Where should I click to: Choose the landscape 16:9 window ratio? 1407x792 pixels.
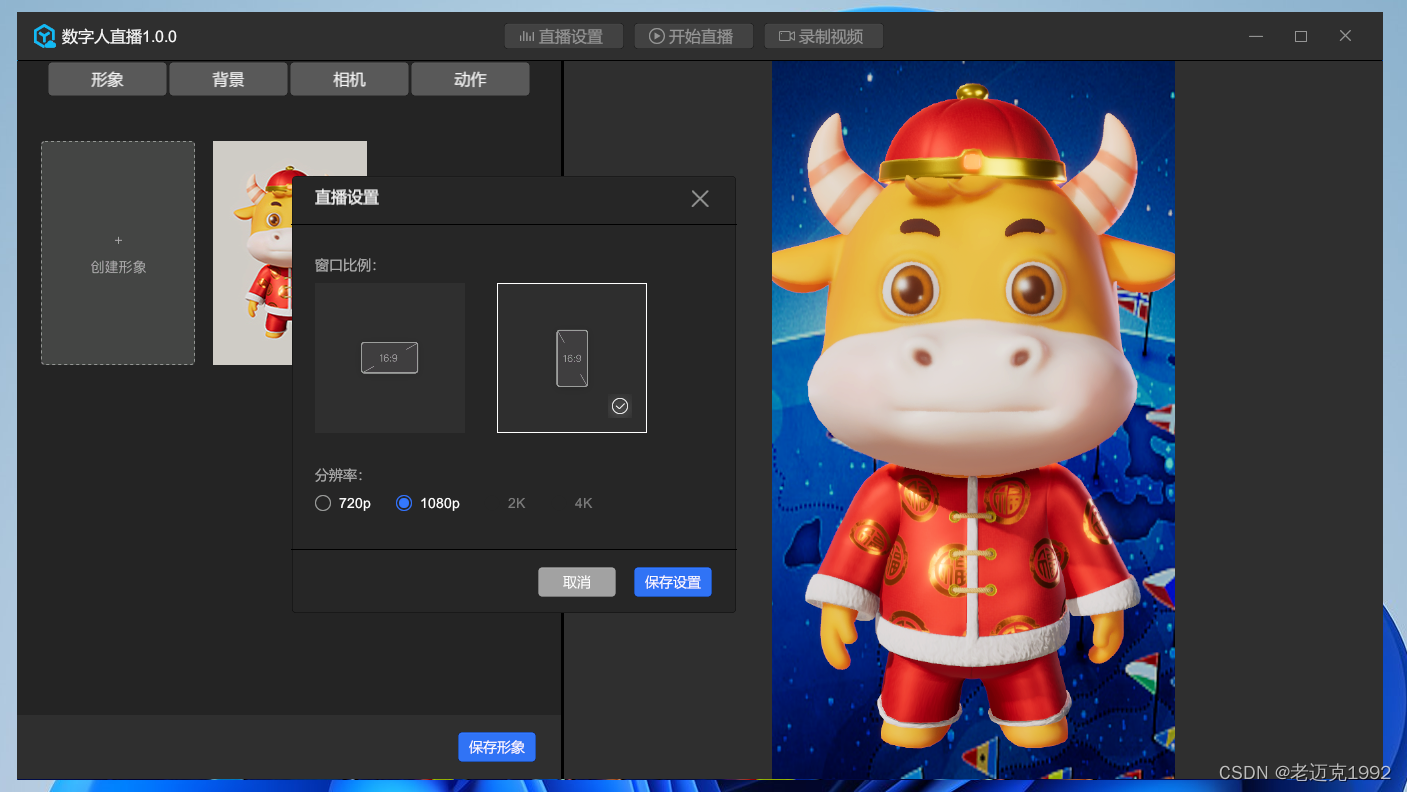pos(390,358)
